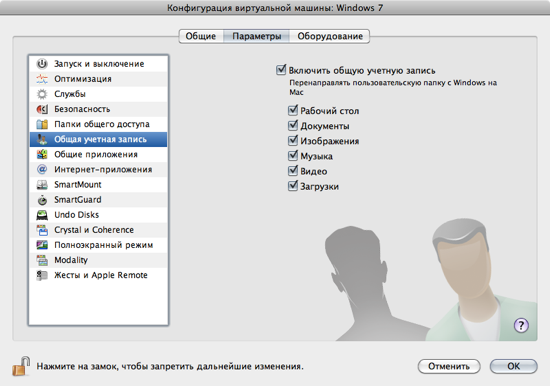Image resolution: width=550 pixels, height=386 pixels.
Task: Click the Оптимизация graph icon
Action: click(x=42, y=79)
